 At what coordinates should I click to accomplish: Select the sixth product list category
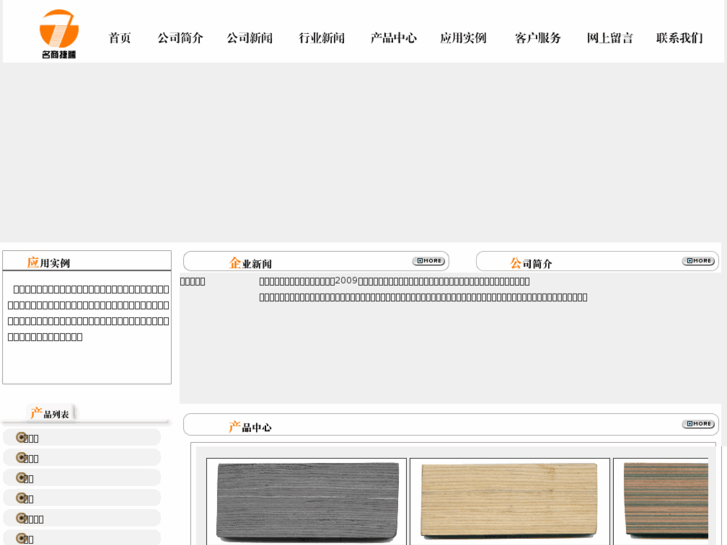tap(82, 538)
